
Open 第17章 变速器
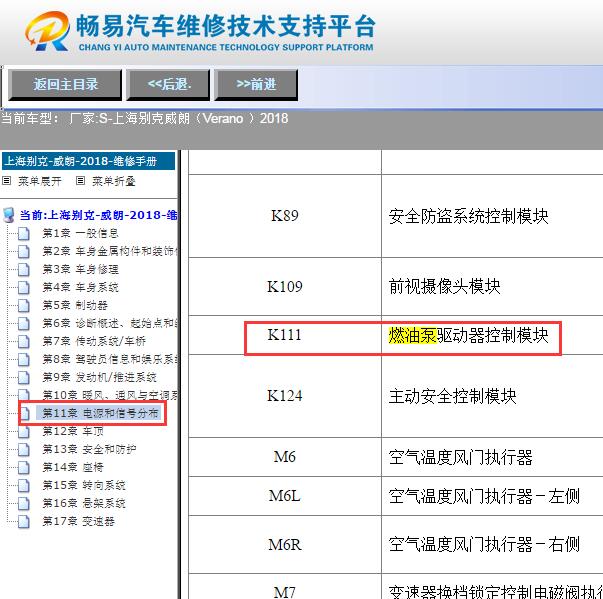pyautogui.click(x=78, y=522)
